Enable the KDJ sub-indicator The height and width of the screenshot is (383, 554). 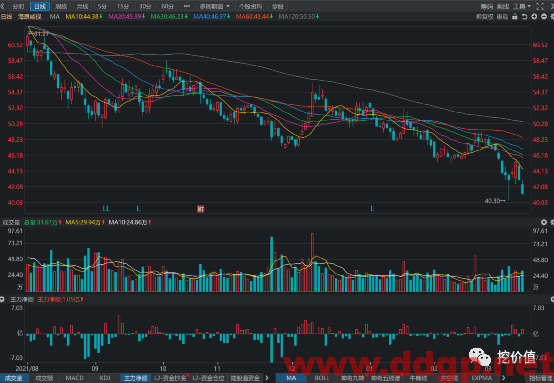tap(105, 378)
